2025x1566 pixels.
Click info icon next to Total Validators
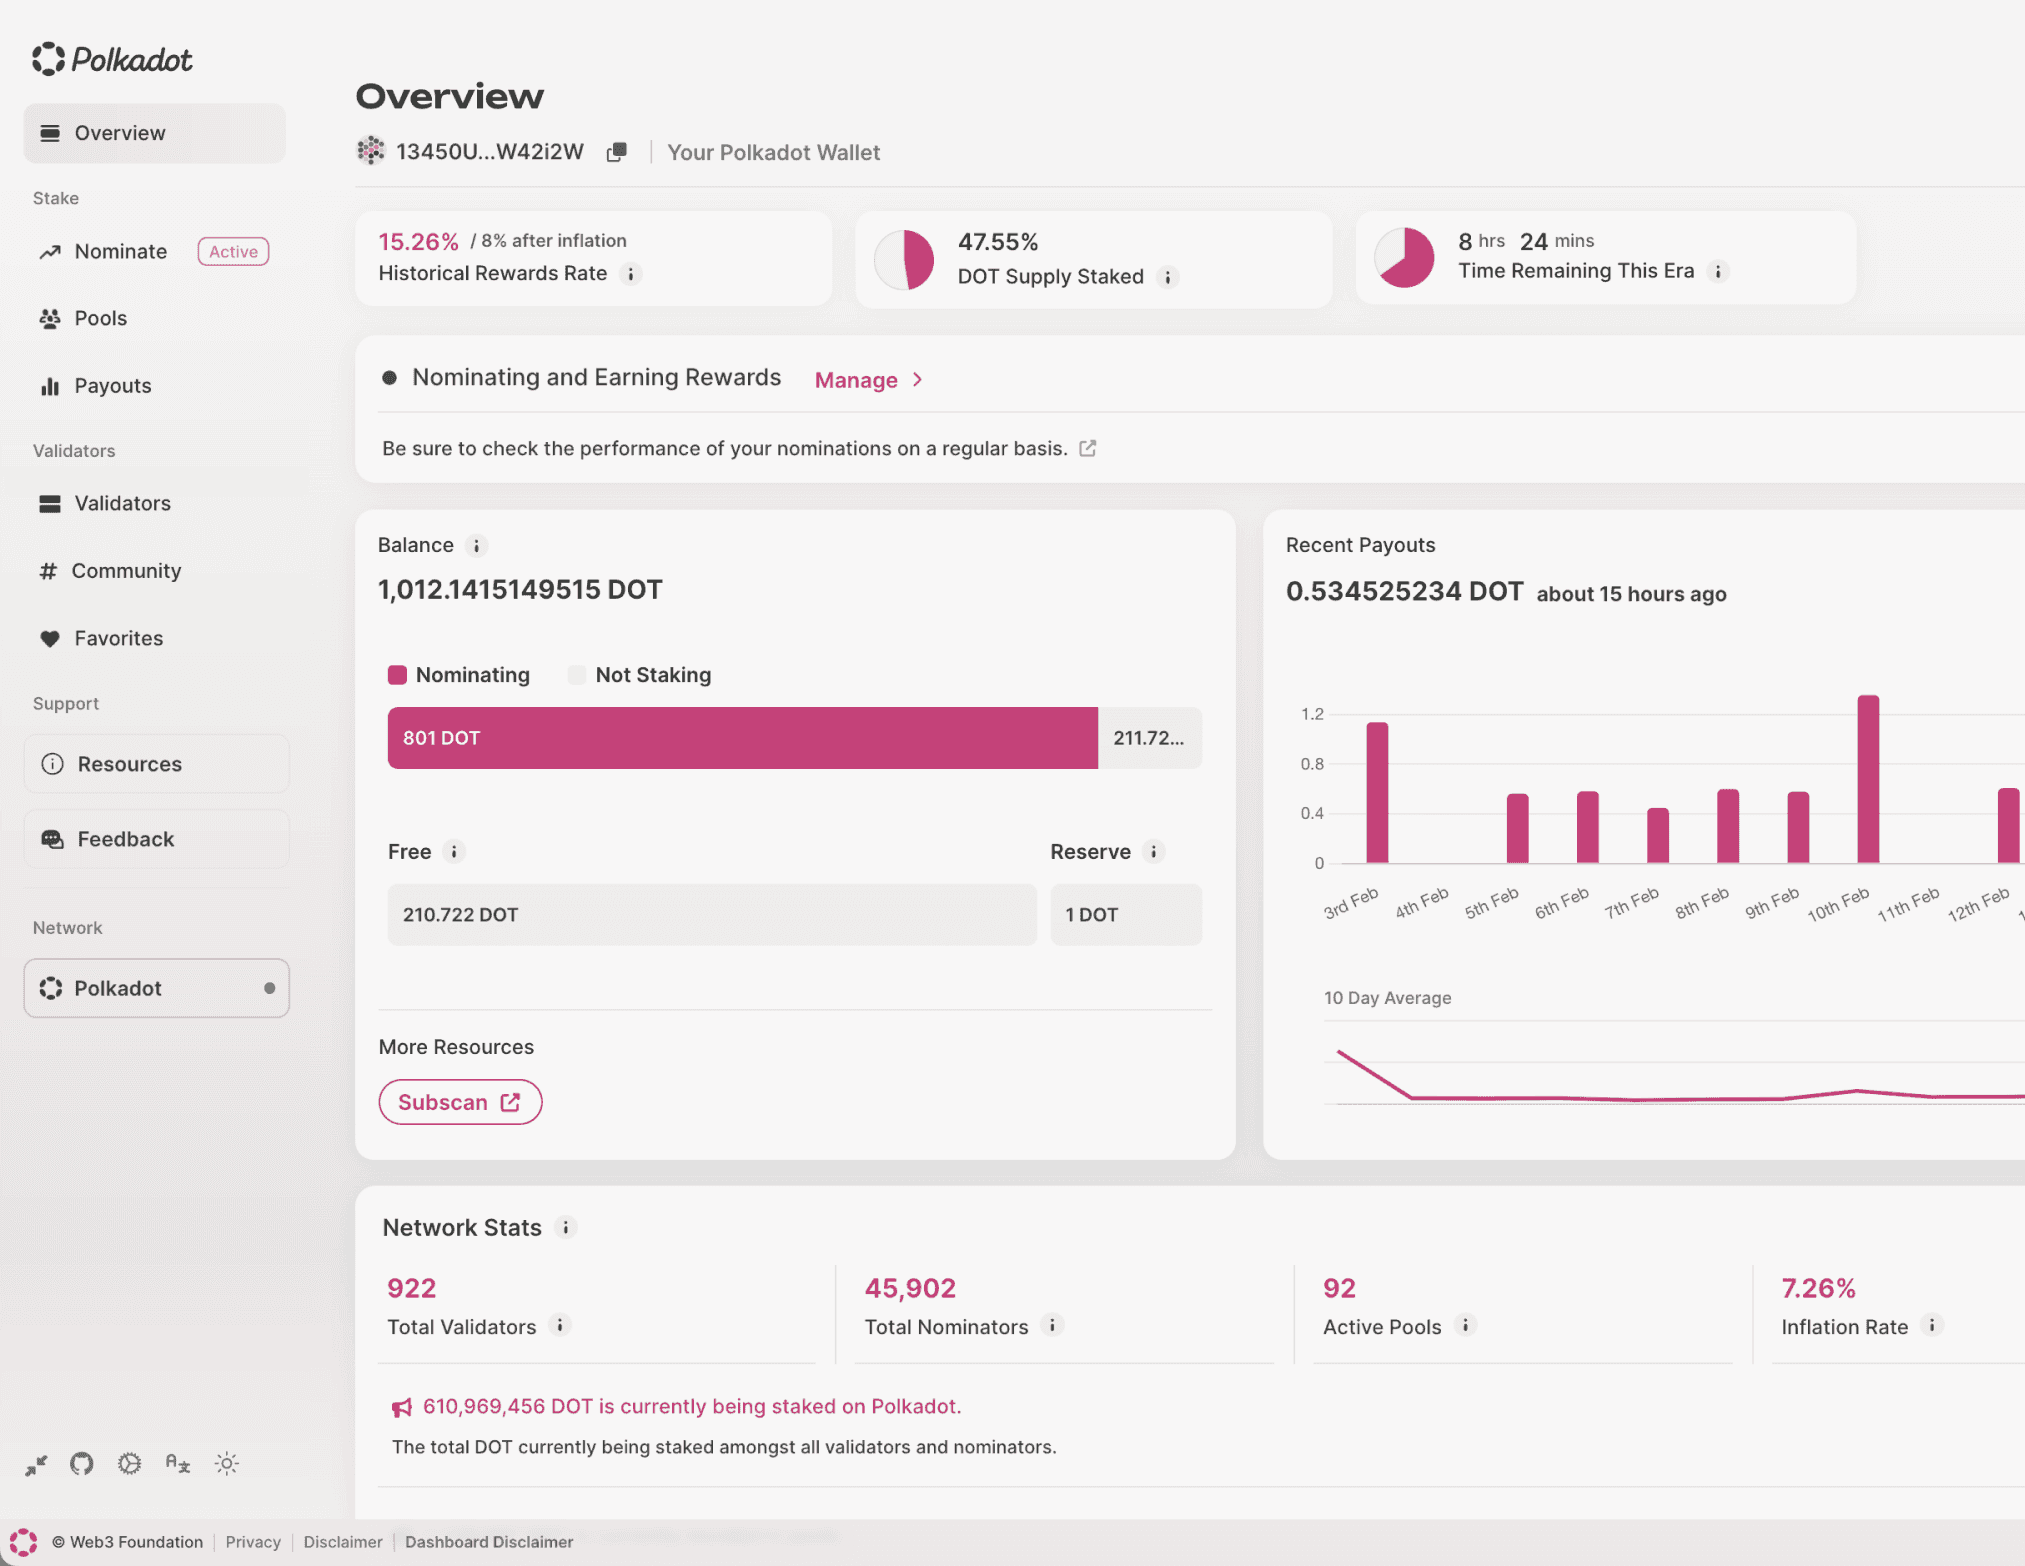(x=560, y=1326)
